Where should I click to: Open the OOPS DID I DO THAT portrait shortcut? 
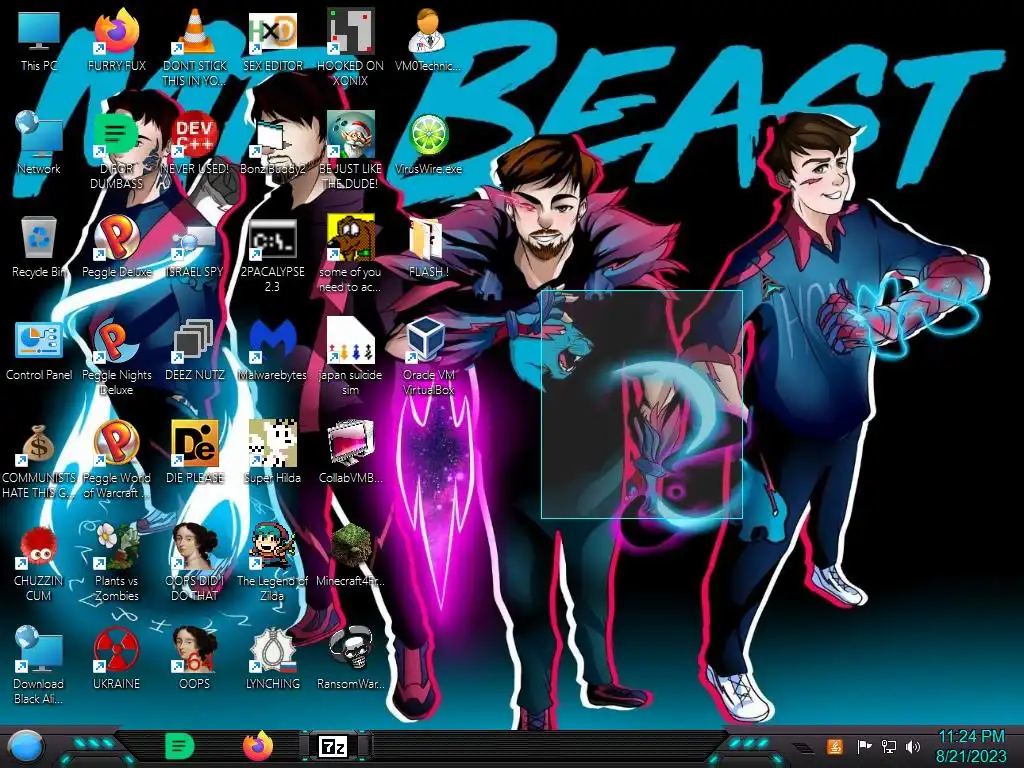click(195, 563)
